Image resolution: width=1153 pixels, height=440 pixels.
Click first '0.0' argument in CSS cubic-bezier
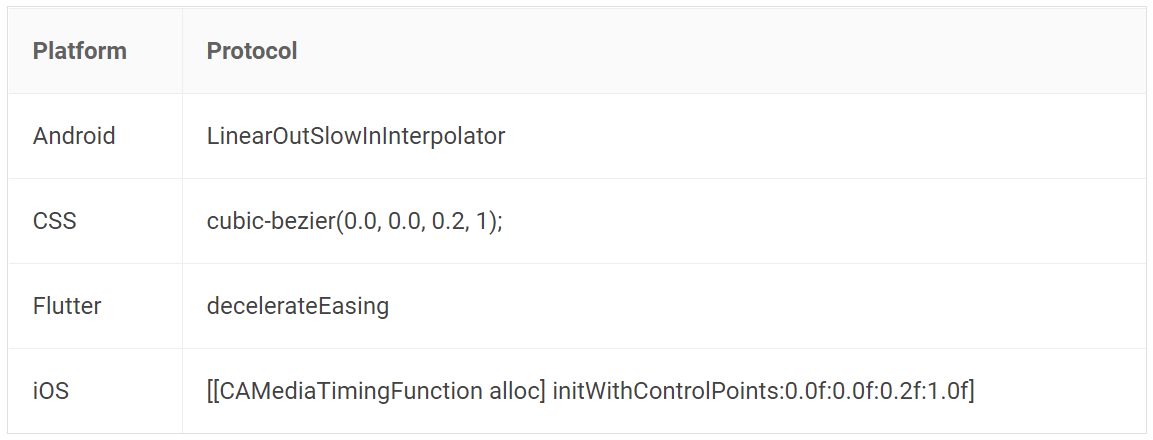360,221
